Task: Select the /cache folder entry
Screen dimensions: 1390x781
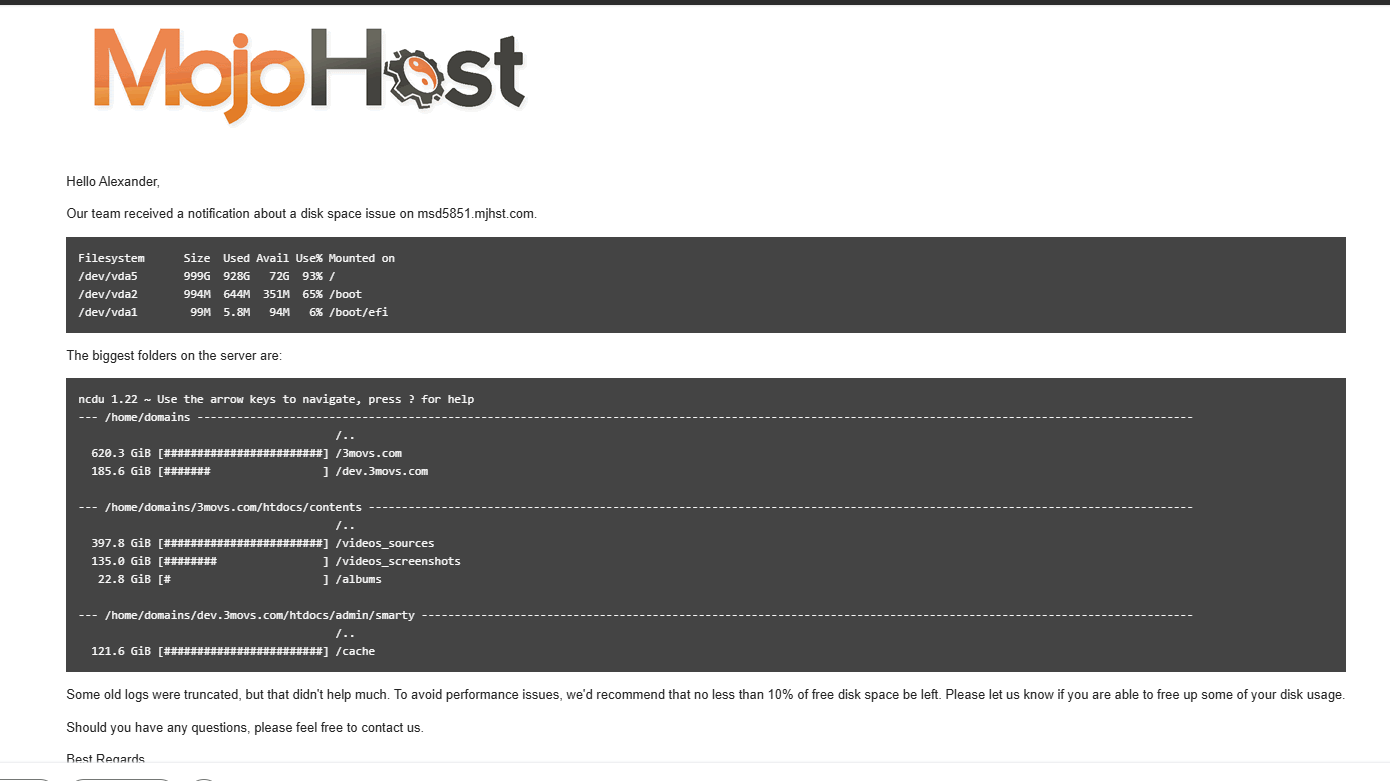Action: (x=356, y=651)
